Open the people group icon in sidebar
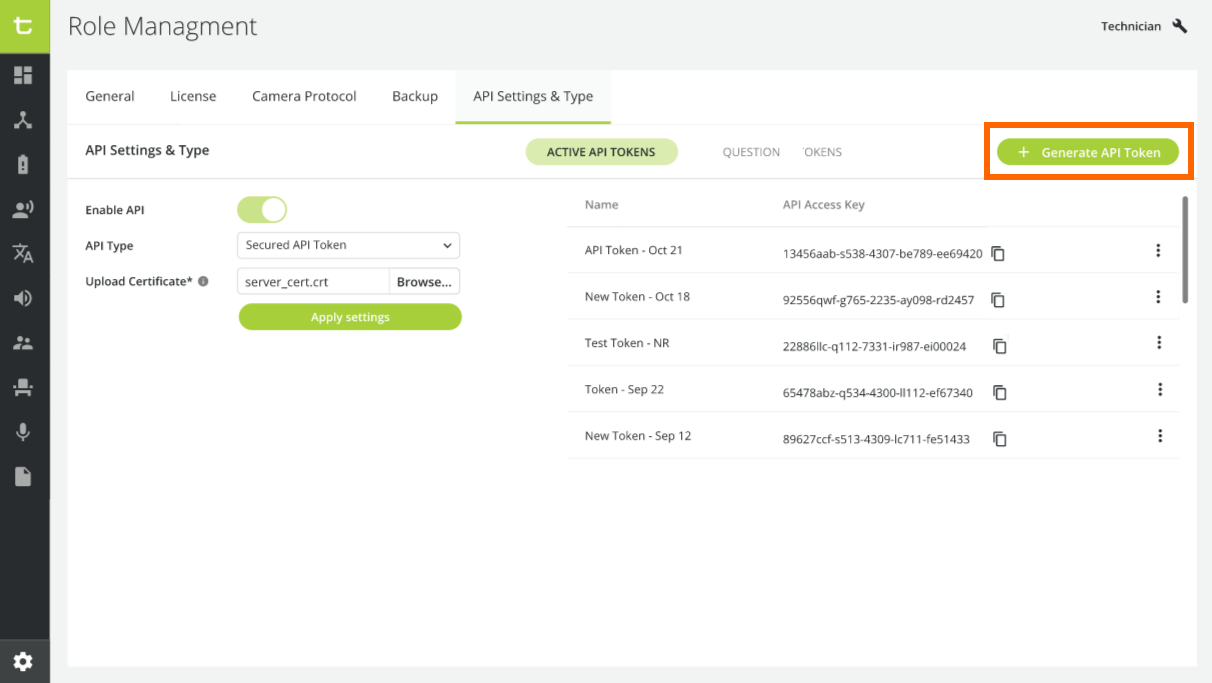The width and height of the screenshot is (1212, 683). pos(23,343)
